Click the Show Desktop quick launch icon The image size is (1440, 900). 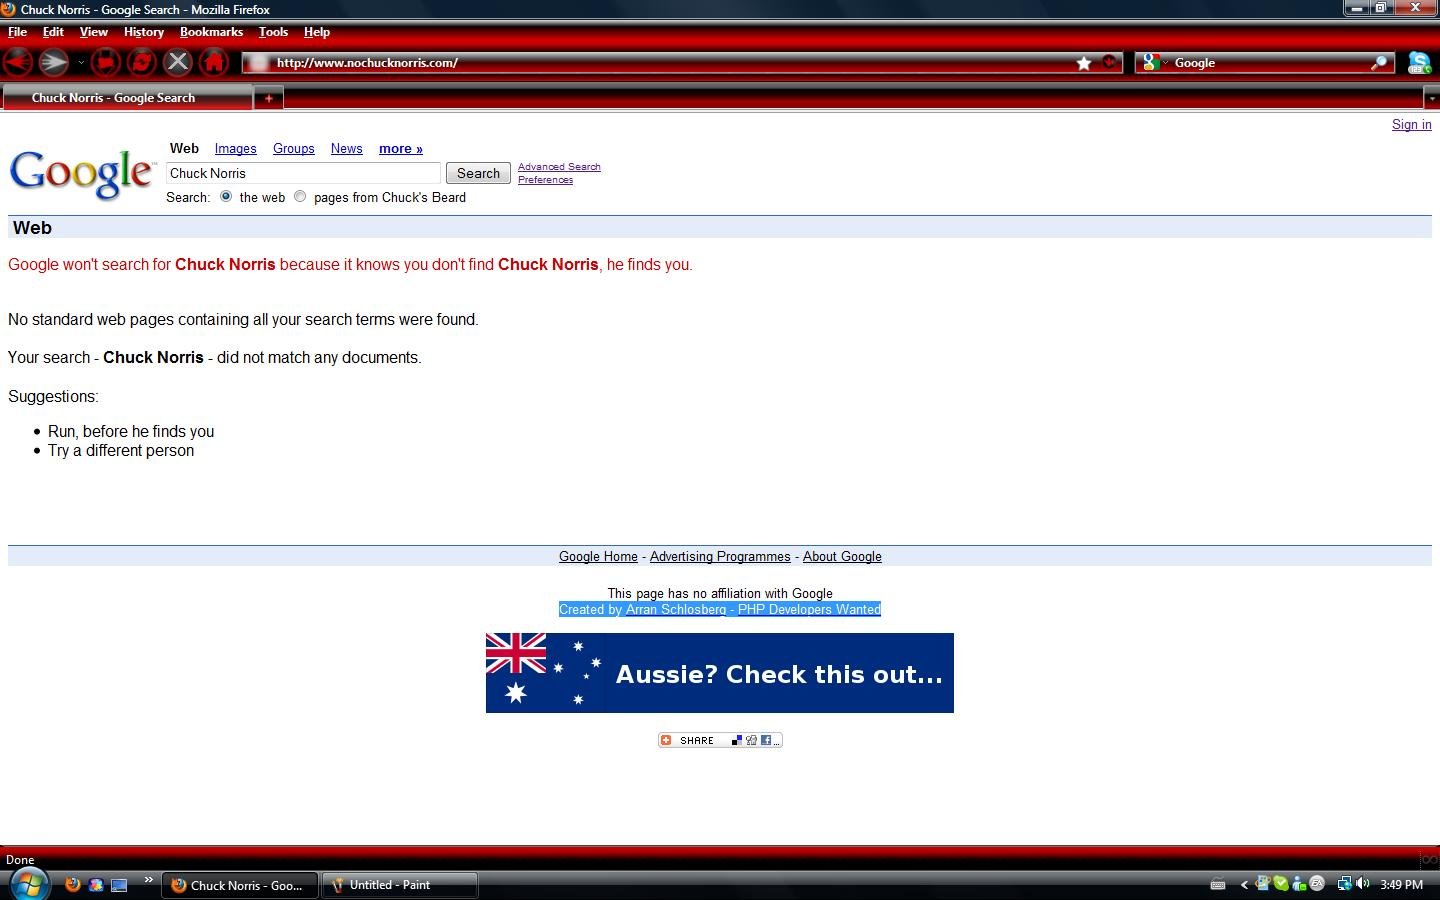click(x=119, y=884)
